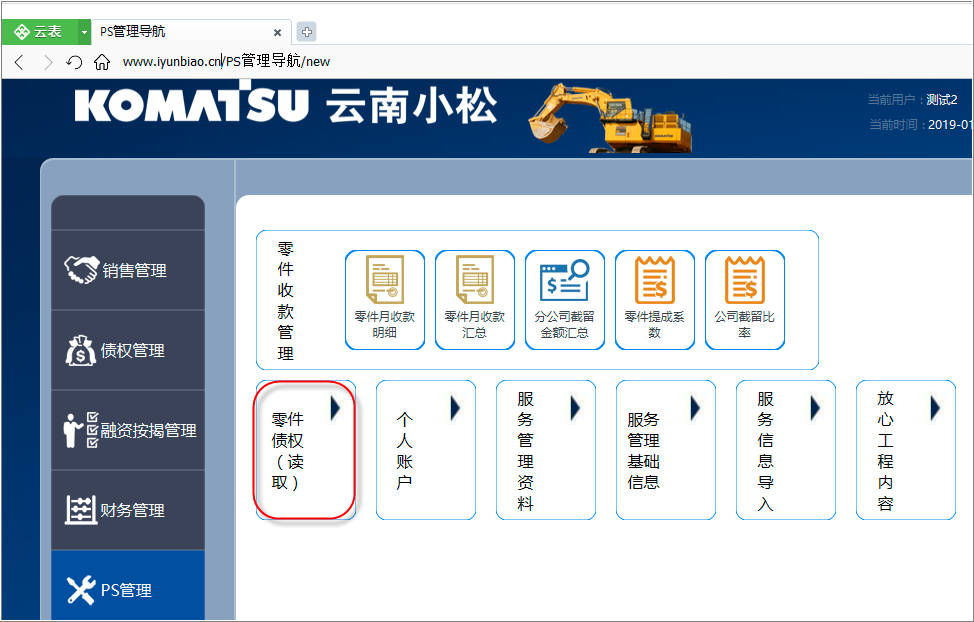Go forward with browser forward arrow
This screenshot has width=974, height=622.
pos(48,62)
